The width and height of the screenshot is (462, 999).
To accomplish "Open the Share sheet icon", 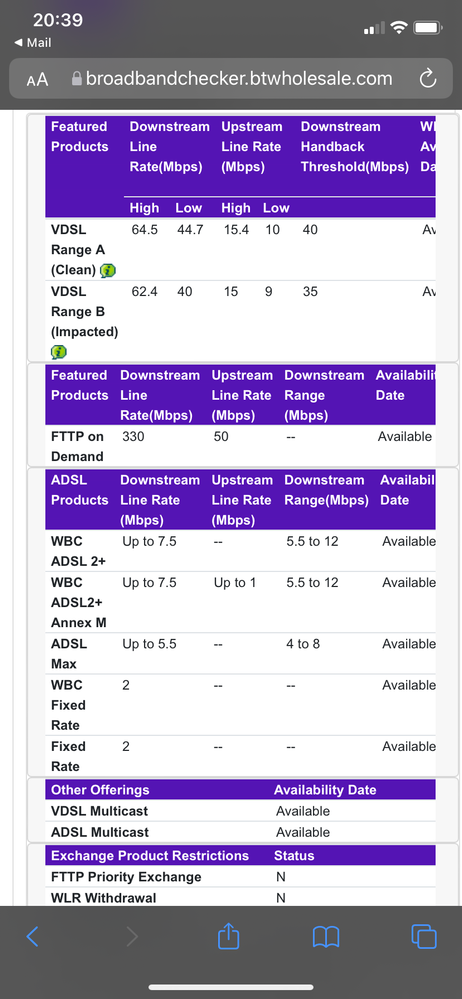I will [228, 935].
